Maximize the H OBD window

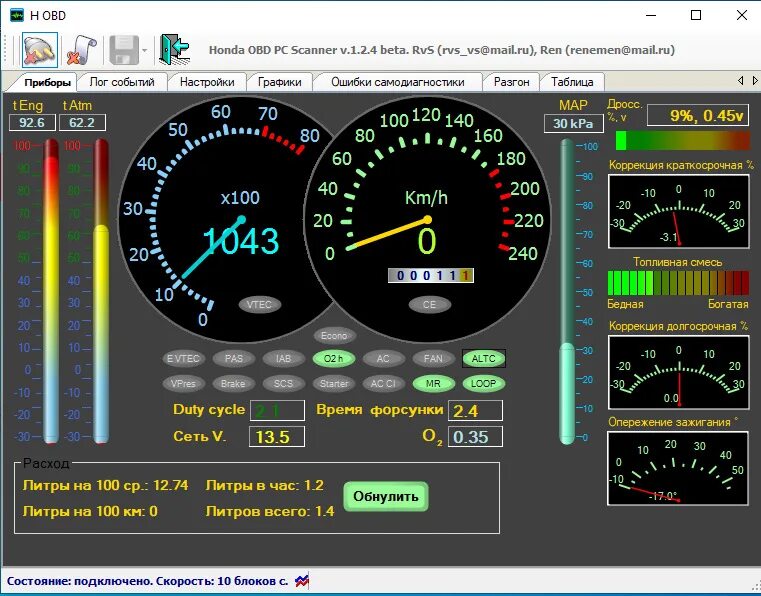click(x=695, y=15)
